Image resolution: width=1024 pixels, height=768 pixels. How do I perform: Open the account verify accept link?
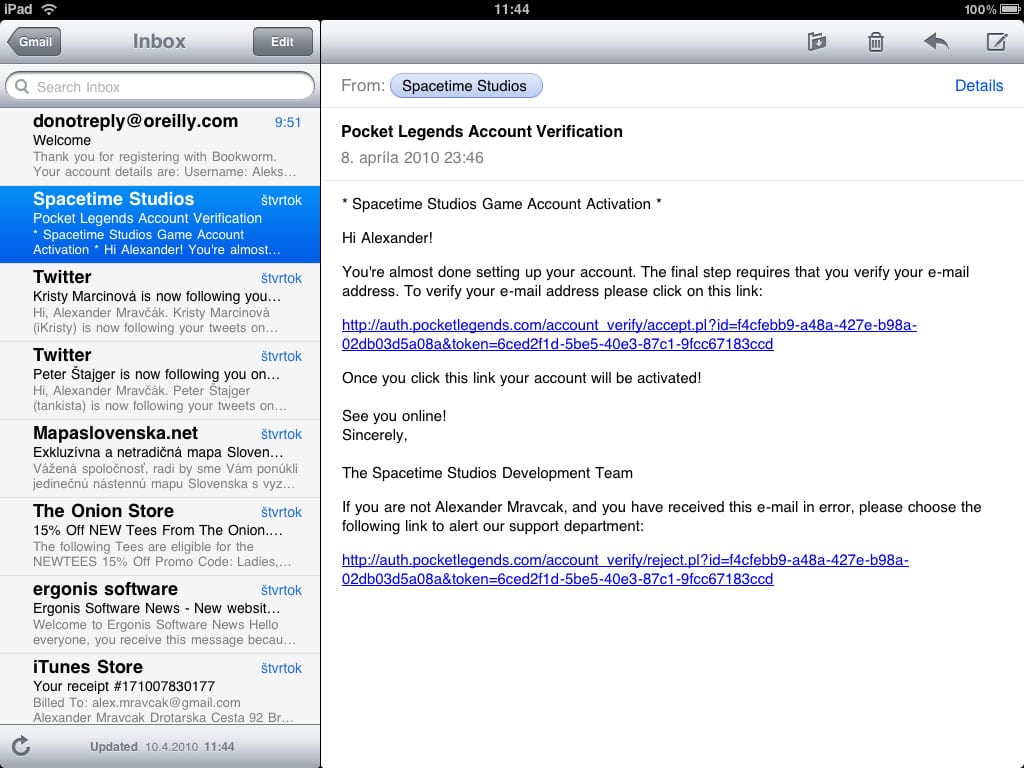[x=629, y=334]
